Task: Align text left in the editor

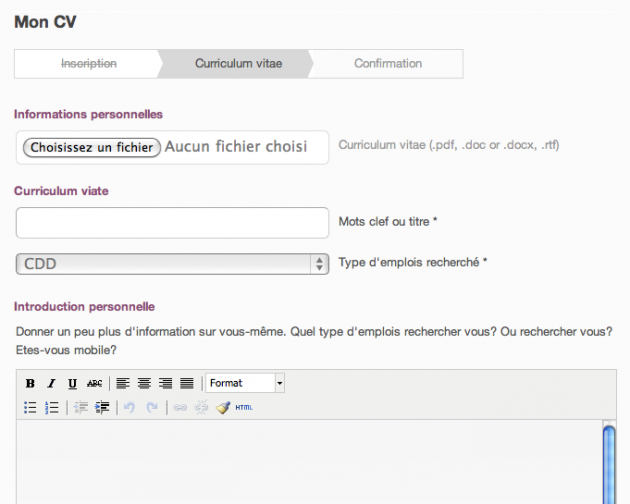Action: point(123,383)
